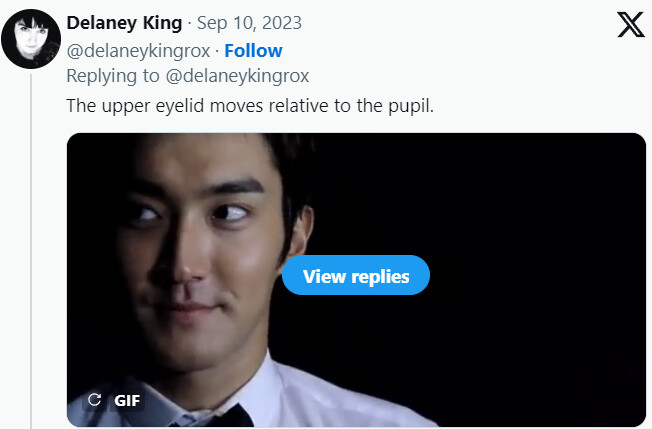Follow the delaneykingrox account
The width and height of the screenshot is (652, 429).
(x=253, y=50)
